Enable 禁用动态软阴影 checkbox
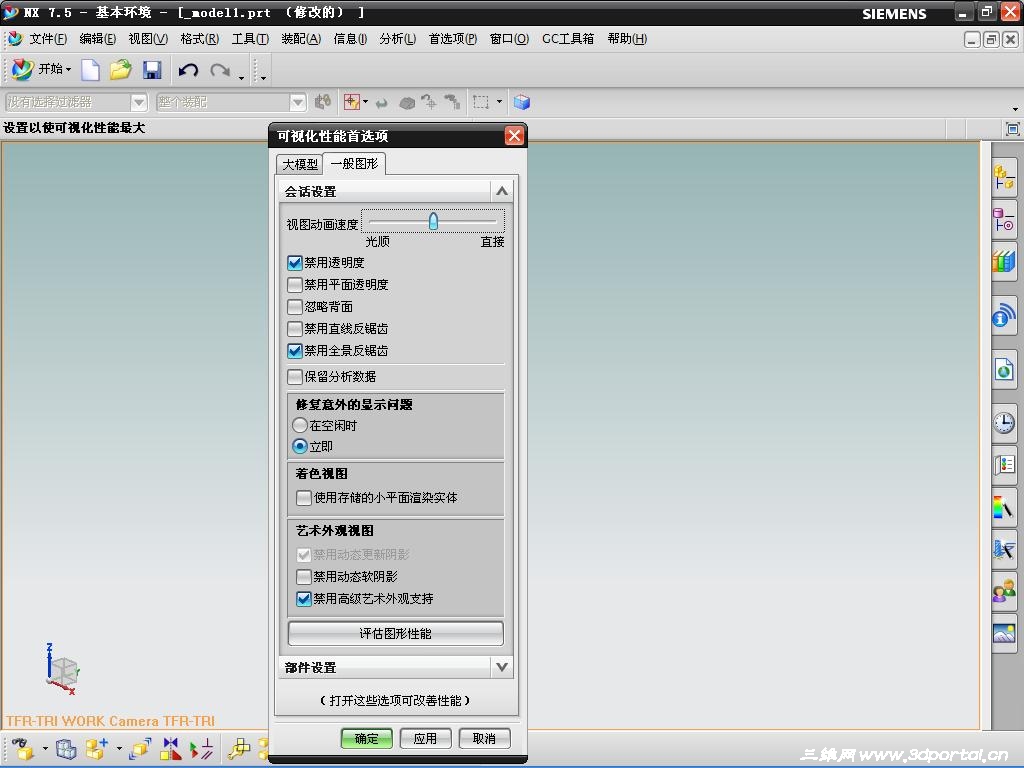 click(304, 577)
